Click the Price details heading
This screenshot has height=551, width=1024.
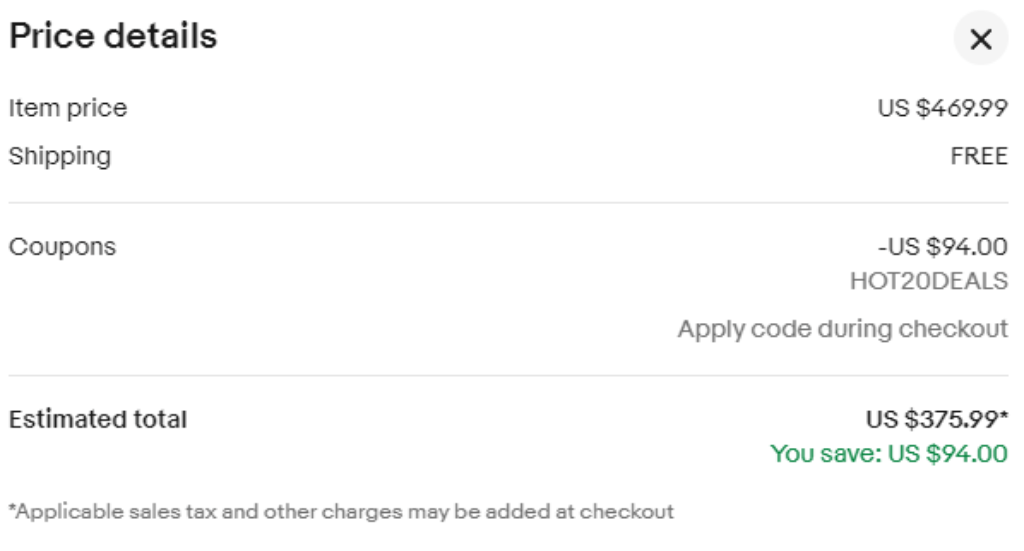(x=113, y=36)
